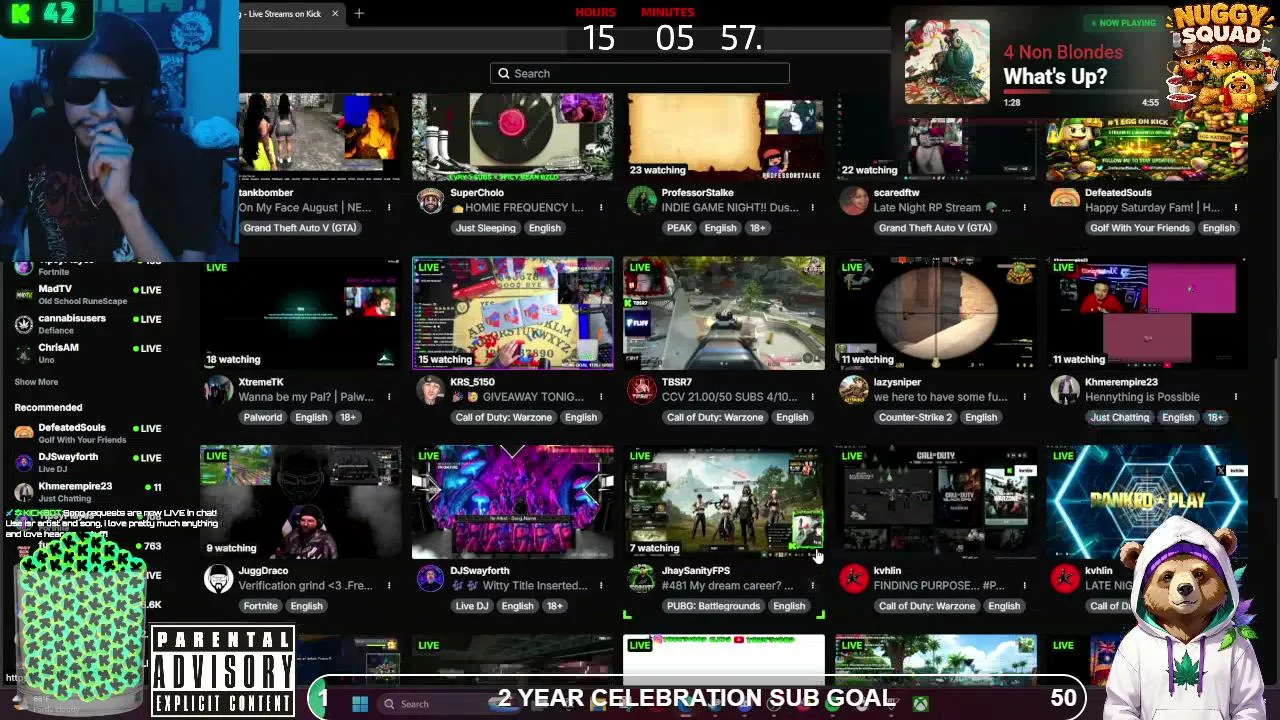The width and height of the screenshot is (1280, 720).
Task: Open JhaySanityFPS's PUBG stream thumbnail
Action: point(724,502)
